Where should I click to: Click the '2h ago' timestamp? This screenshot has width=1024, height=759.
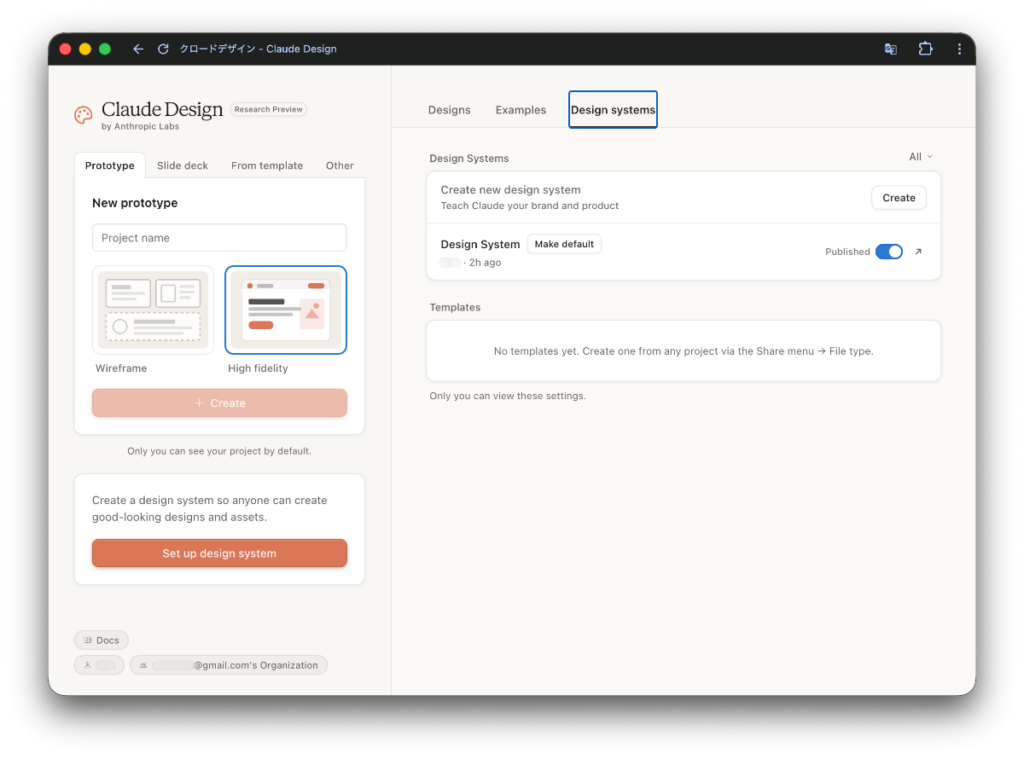(485, 263)
